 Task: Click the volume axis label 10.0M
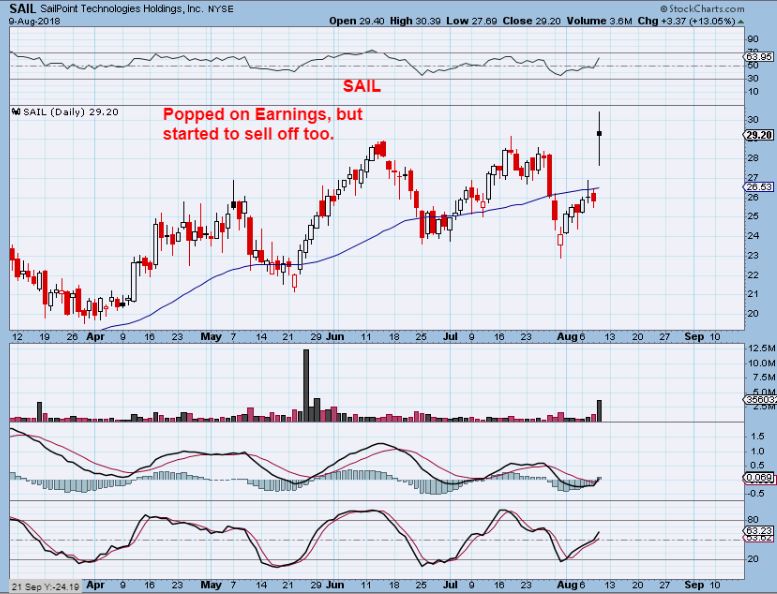point(762,363)
